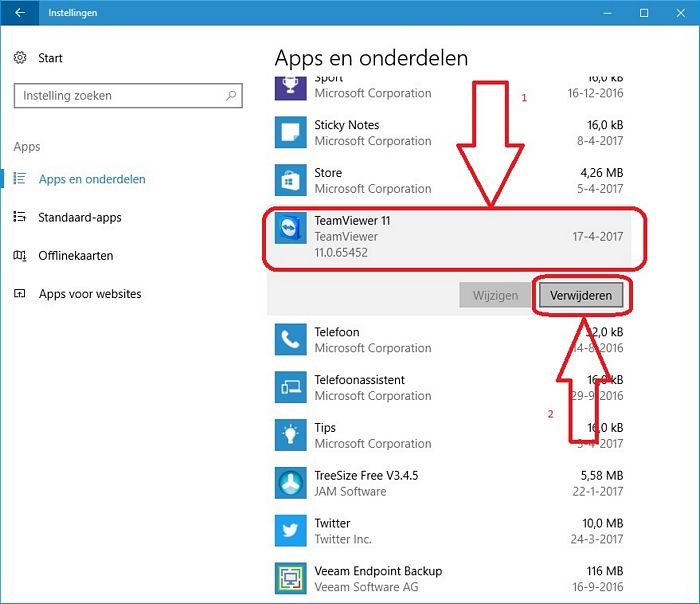Image resolution: width=700 pixels, height=604 pixels.
Task: Focus the 'Instelling zoeken' search field
Action: (x=128, y=96)
